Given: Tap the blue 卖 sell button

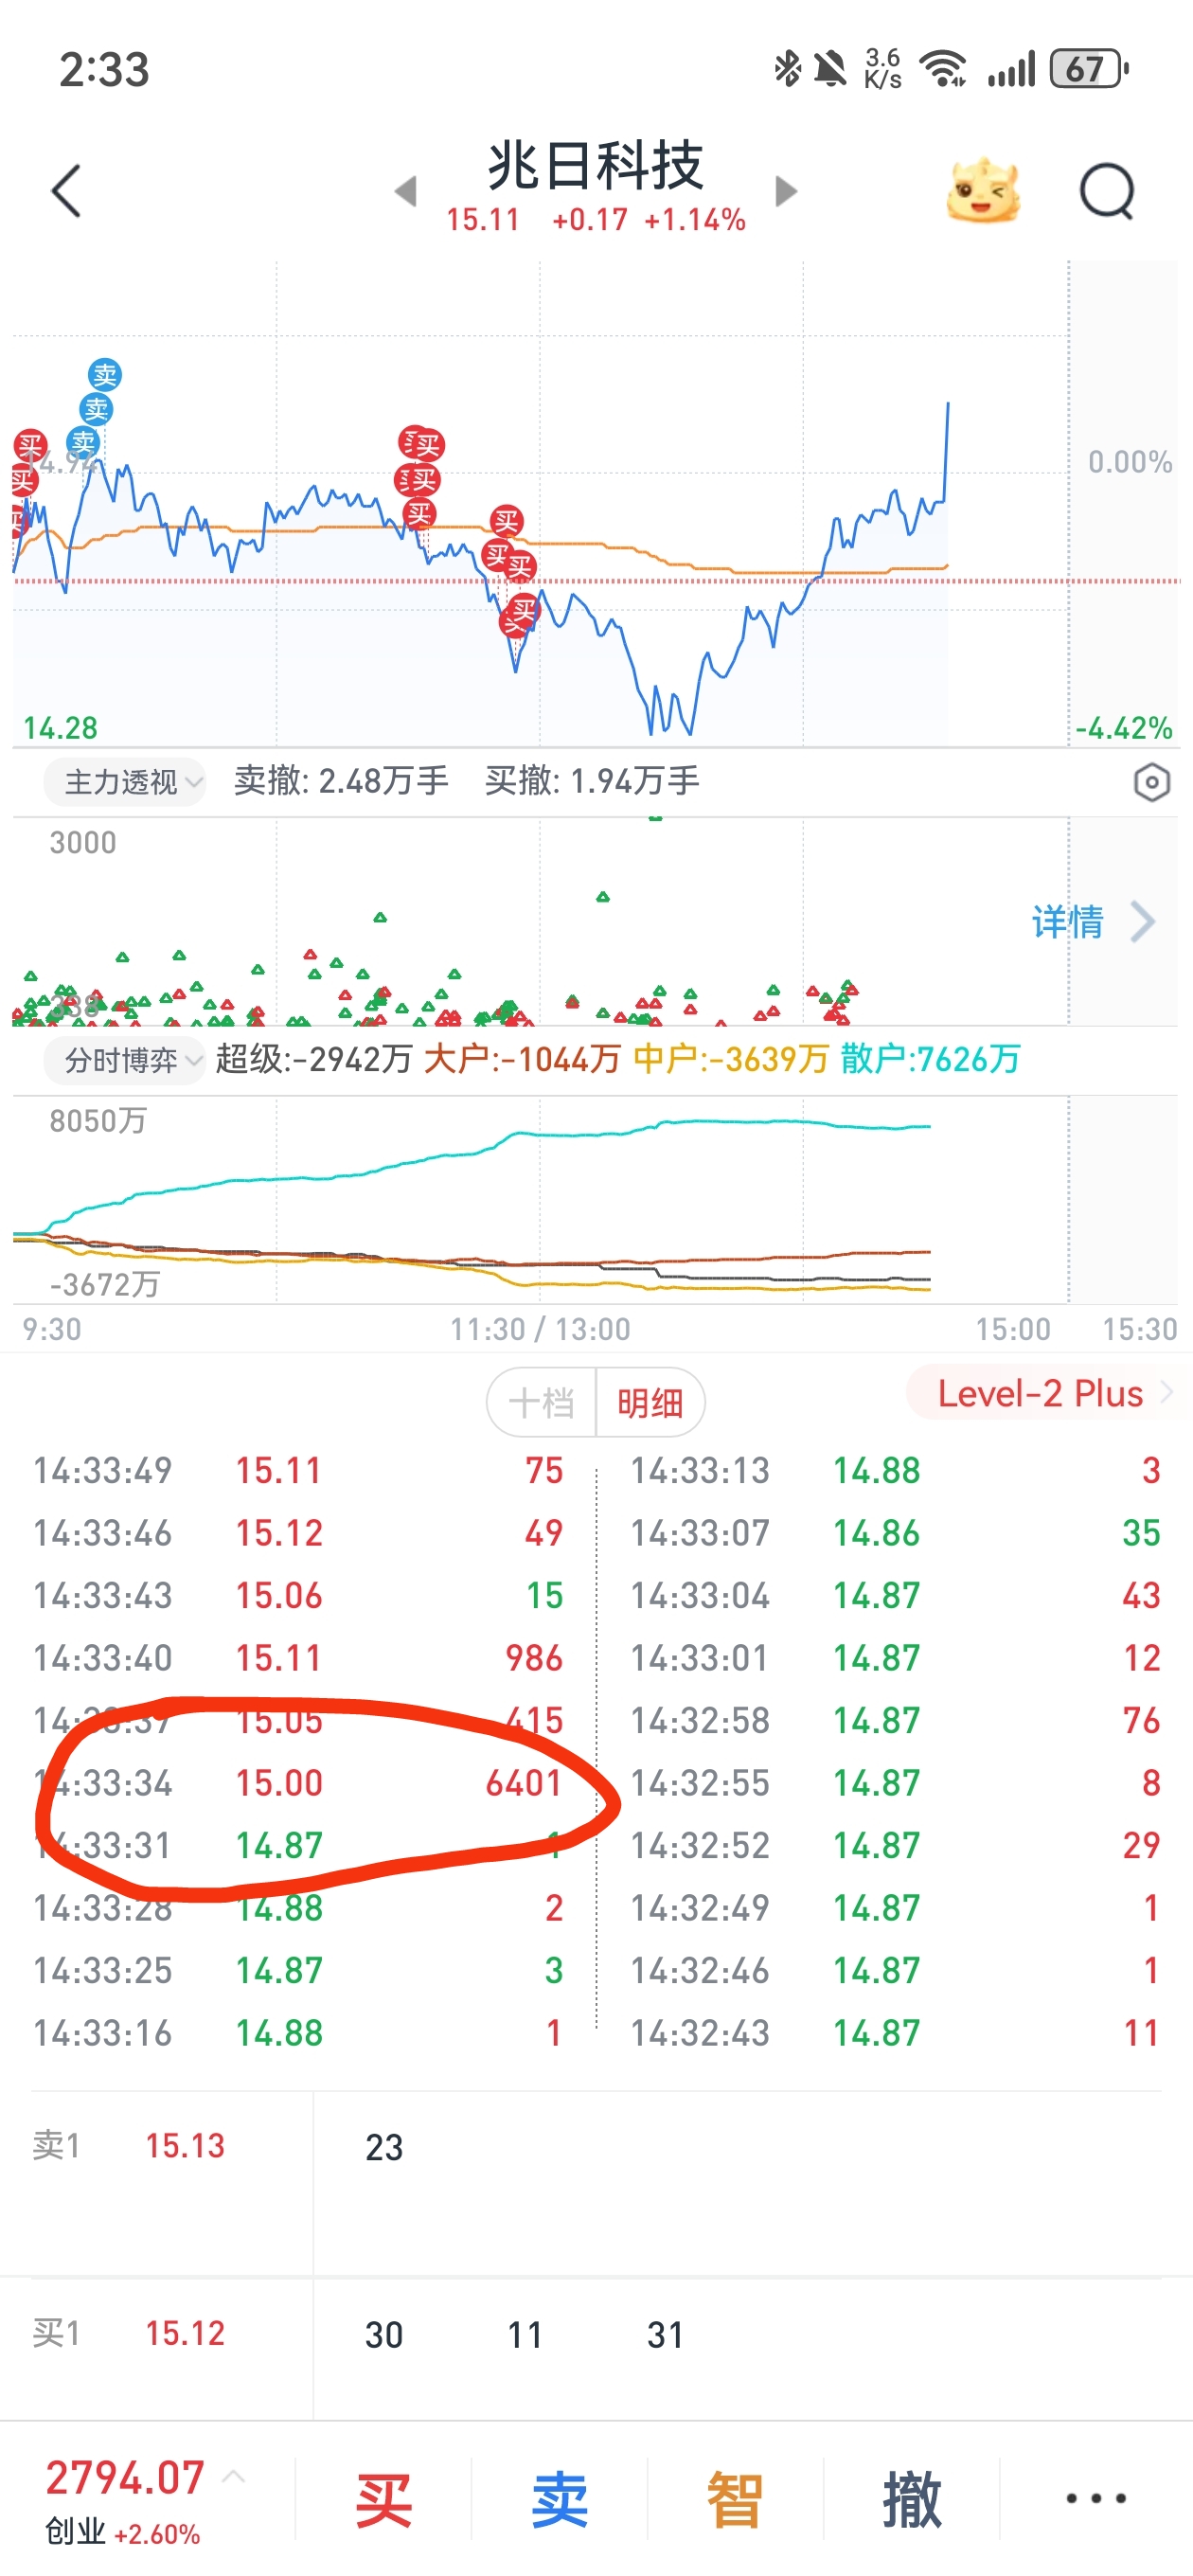Looking at the screenshot, I should click(x=560, y=2498).
